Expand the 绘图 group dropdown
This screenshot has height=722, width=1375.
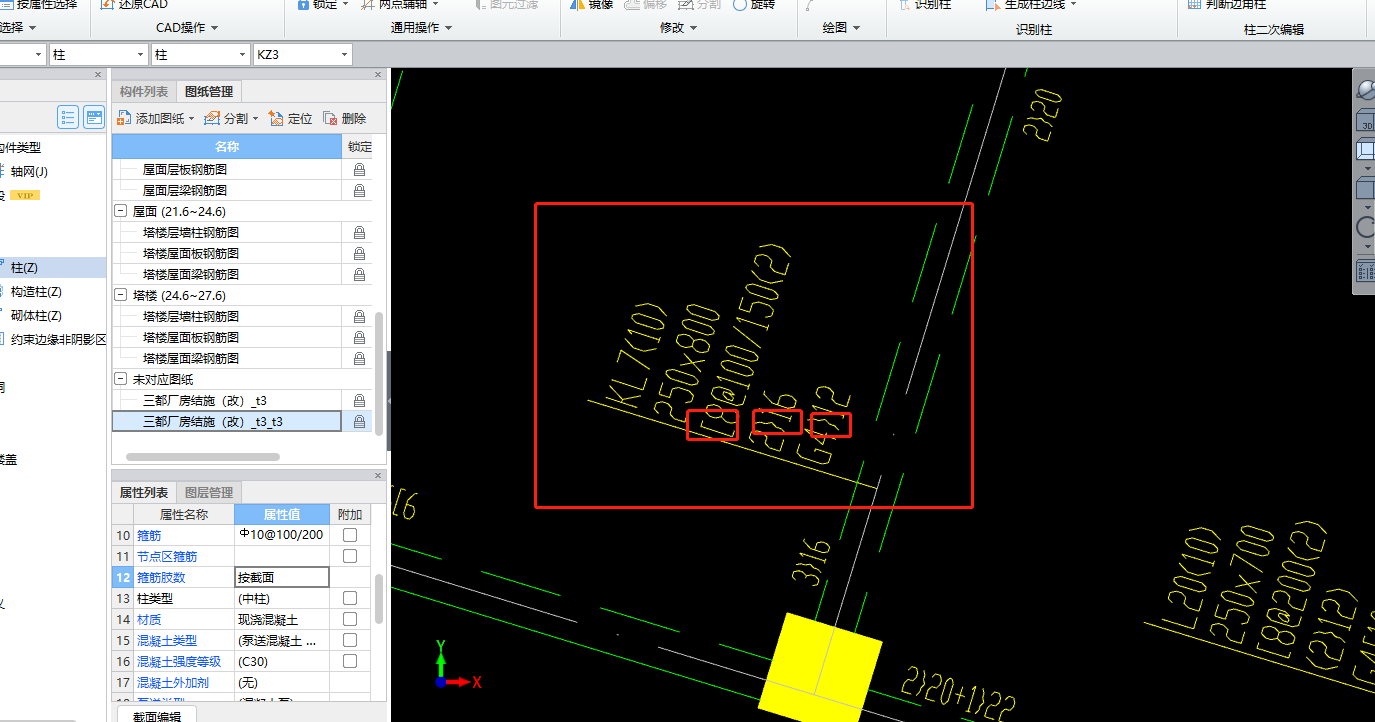tap(856, 28)
